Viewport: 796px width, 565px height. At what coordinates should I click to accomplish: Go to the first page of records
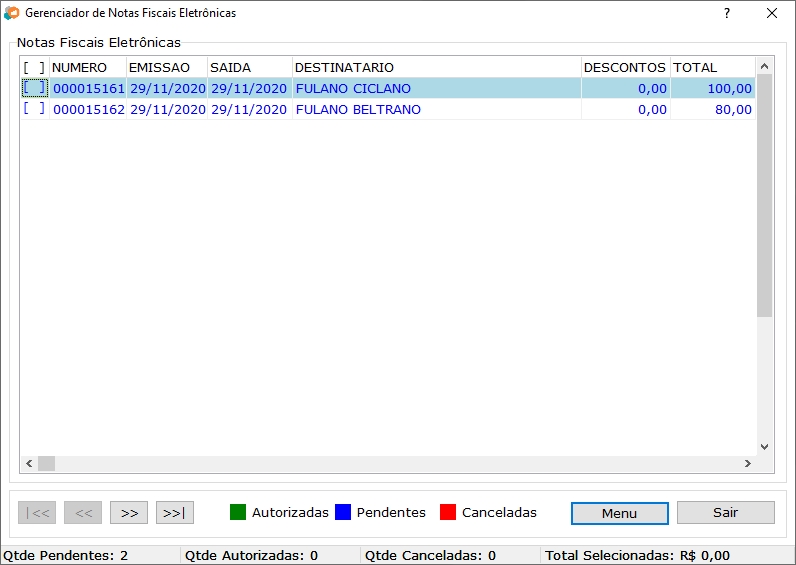37,513
